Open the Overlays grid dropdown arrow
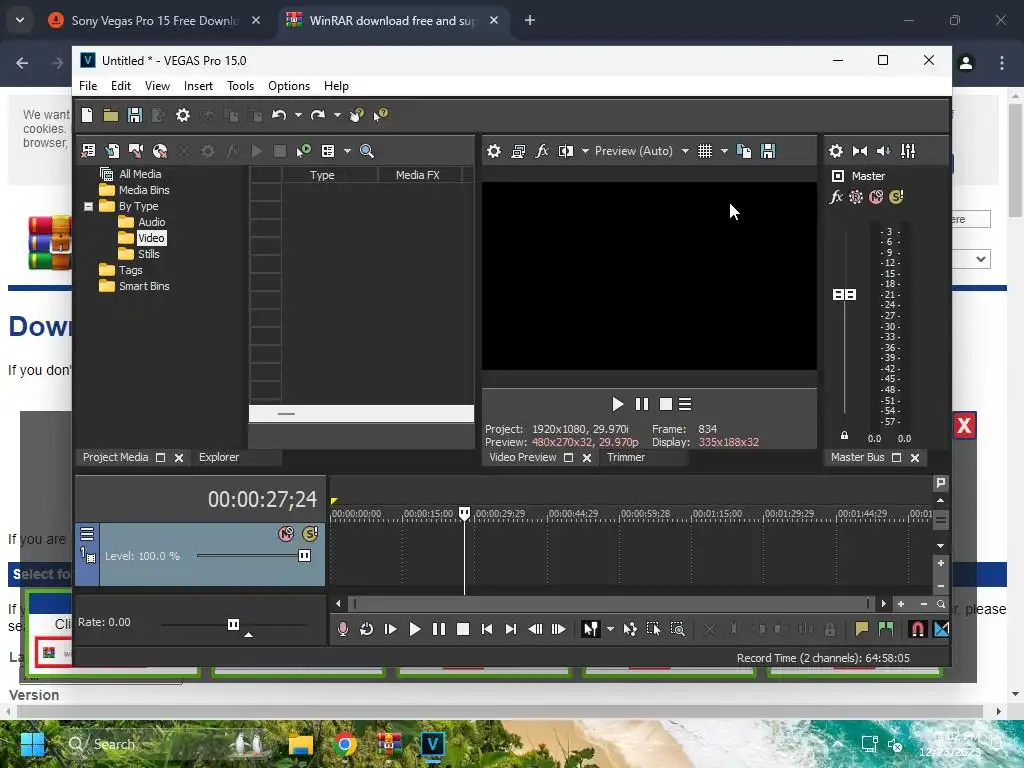Image resolution: width=1024 pixels, height=768 pixels. pyautogui.click(x=724, y=152)
